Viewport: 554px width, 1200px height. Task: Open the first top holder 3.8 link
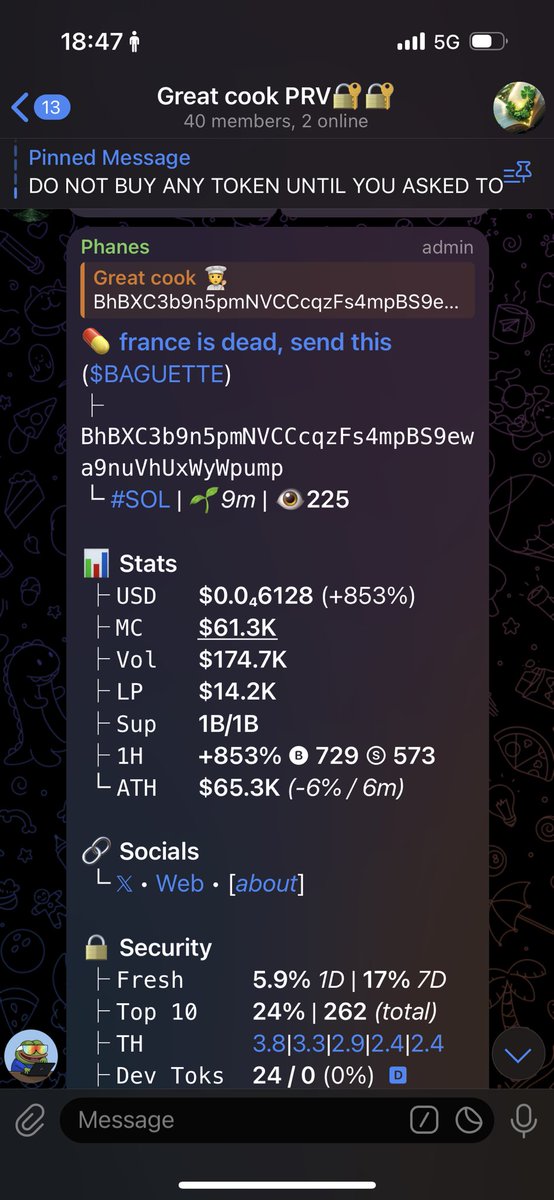269,1044
